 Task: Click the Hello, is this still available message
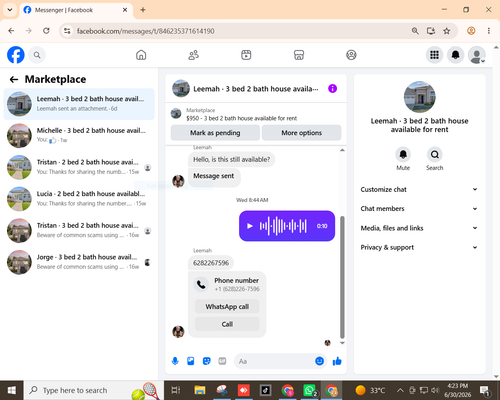click(231, 159)
